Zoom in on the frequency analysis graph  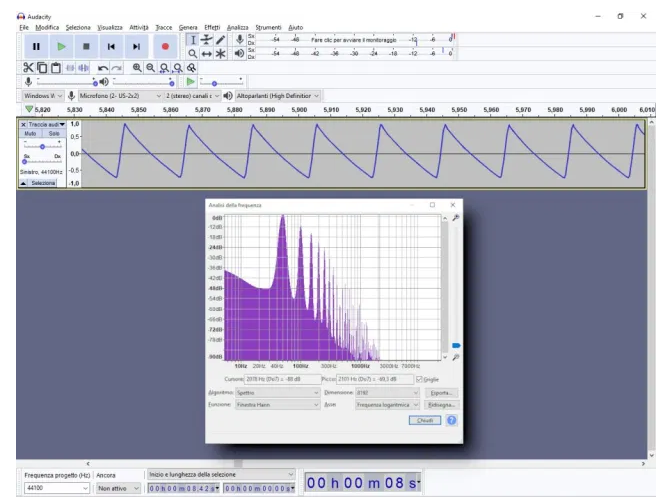[x=456, y=218]
